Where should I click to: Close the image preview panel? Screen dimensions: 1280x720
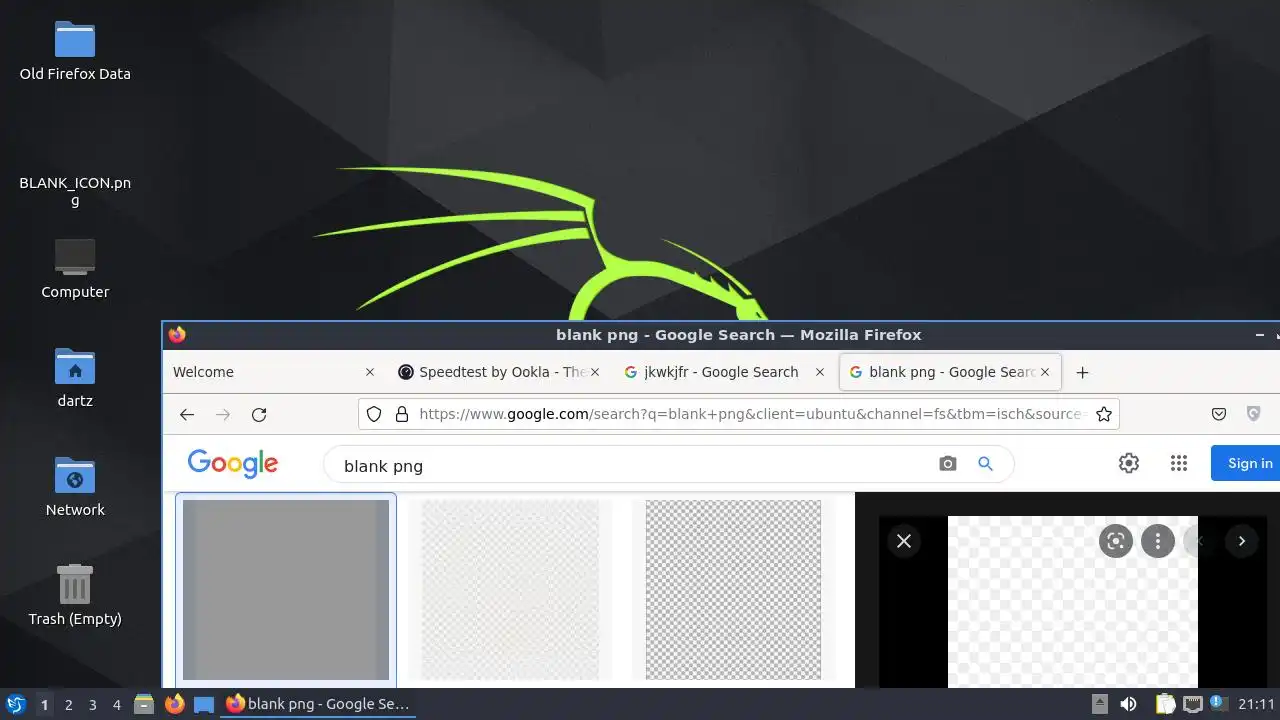[x=904, y=541]
